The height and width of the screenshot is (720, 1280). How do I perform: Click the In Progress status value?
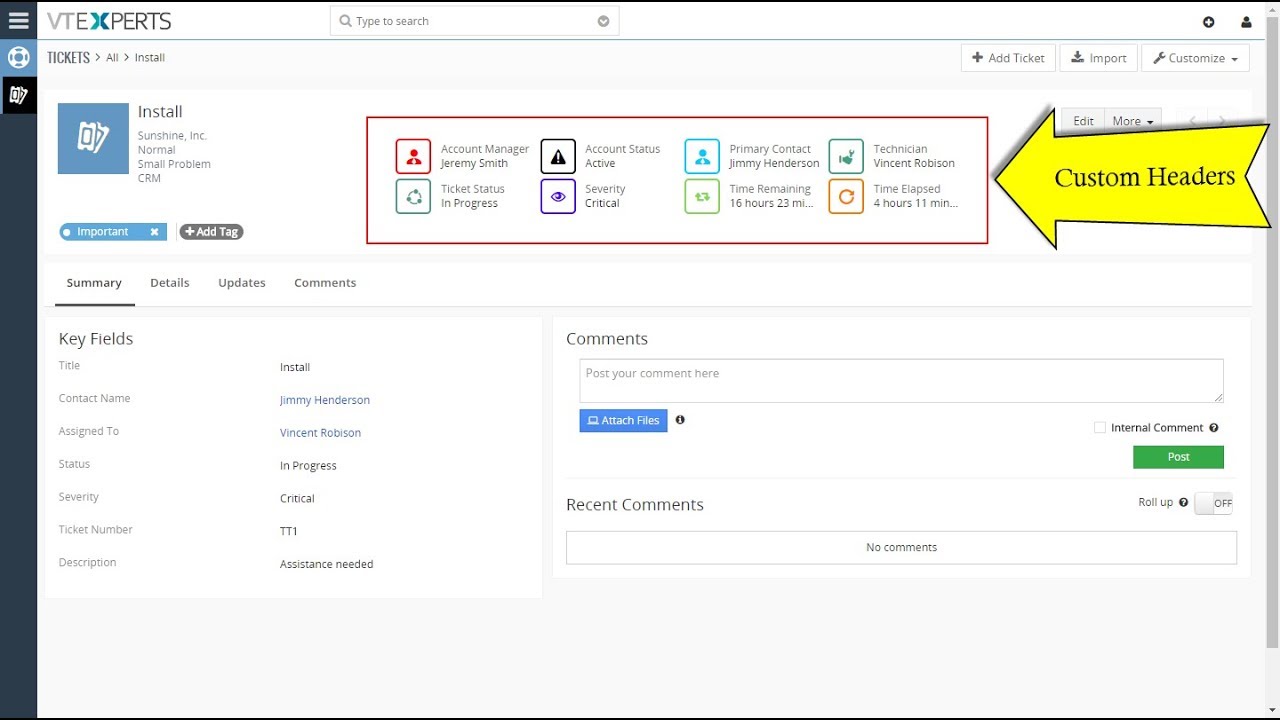[308, 466]
